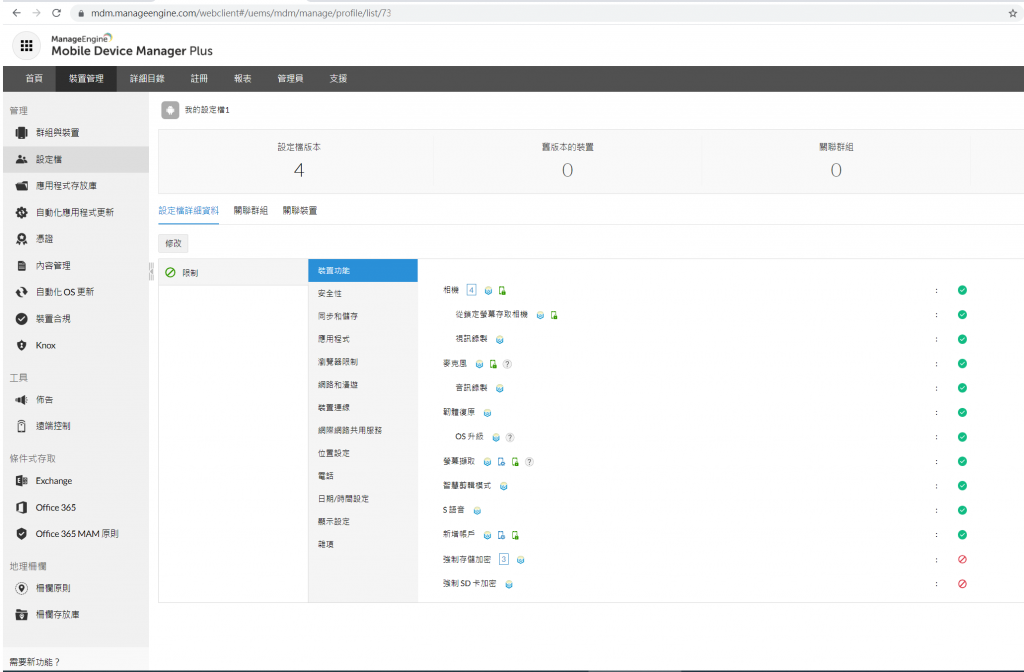
Task: Open Office 365 conditional access
Action: pyautogui.click(x=55, y=507)
